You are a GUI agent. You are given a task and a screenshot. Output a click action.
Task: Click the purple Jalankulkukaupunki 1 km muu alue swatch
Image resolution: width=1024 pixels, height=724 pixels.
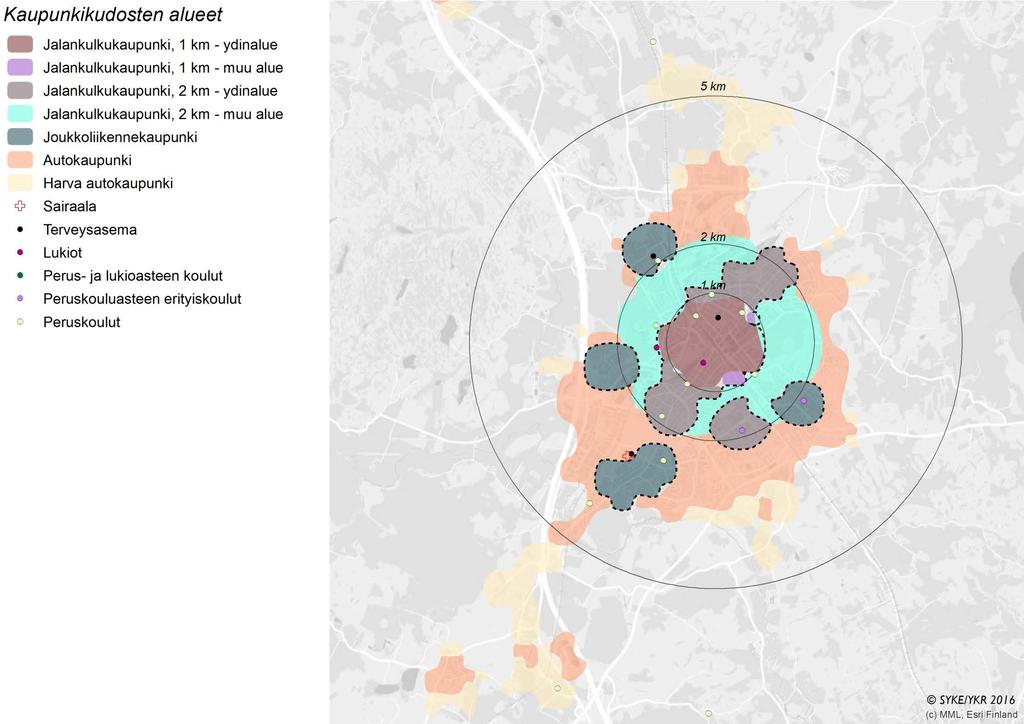click(20, 67)
